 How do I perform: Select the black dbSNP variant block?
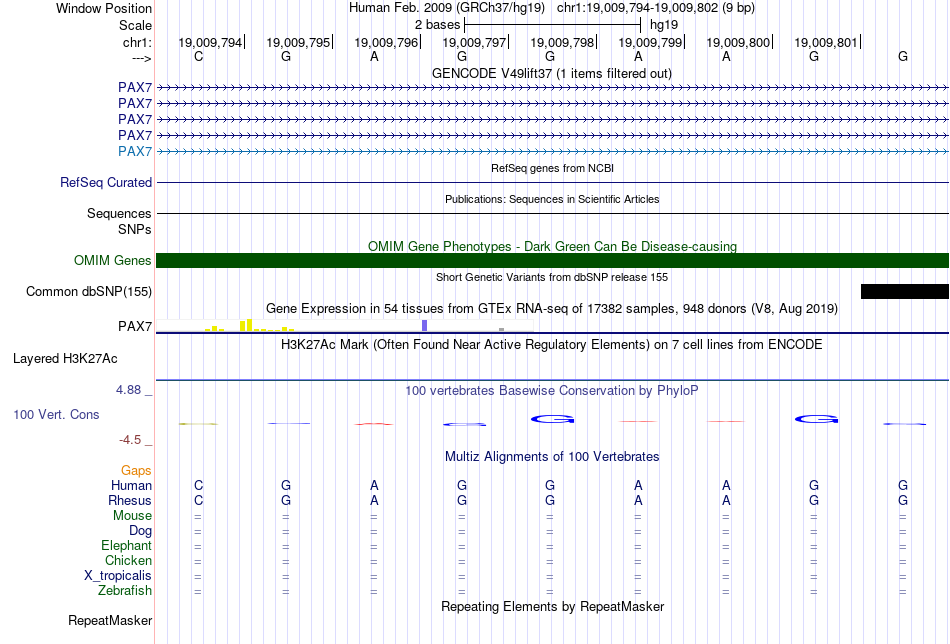tap(905, 291)
